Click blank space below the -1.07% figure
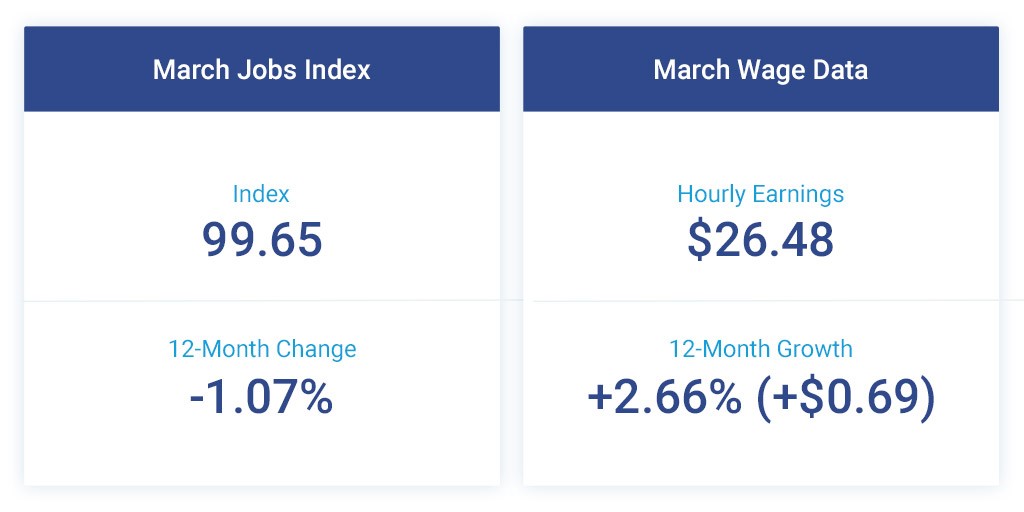The height and width of the screenshot is (512, 1024). (261, 452)
